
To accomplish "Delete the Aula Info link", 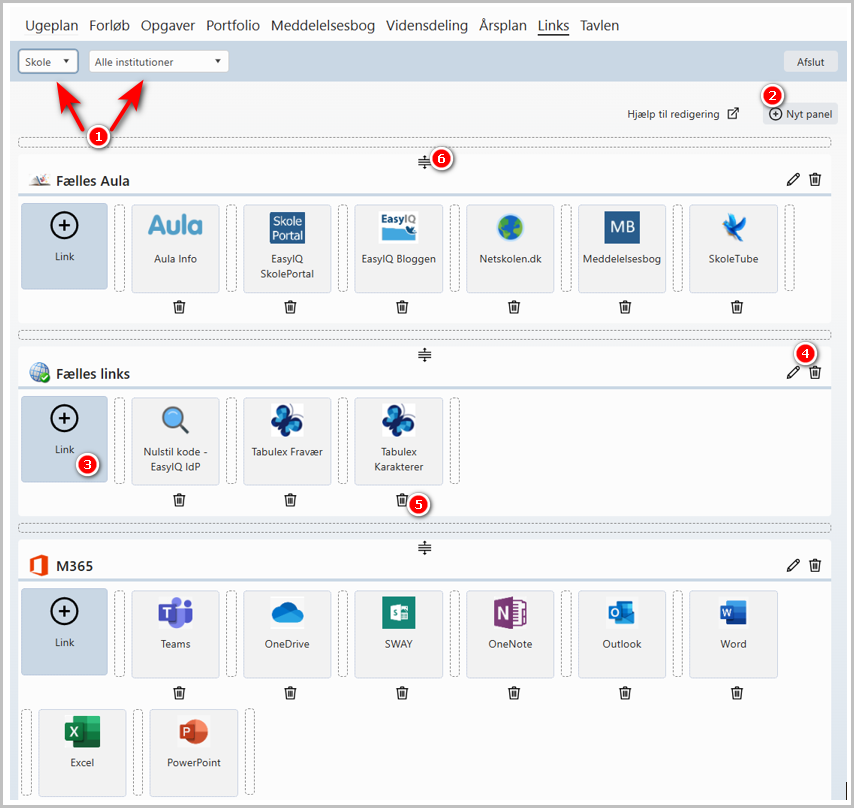I will pos(179,307).
